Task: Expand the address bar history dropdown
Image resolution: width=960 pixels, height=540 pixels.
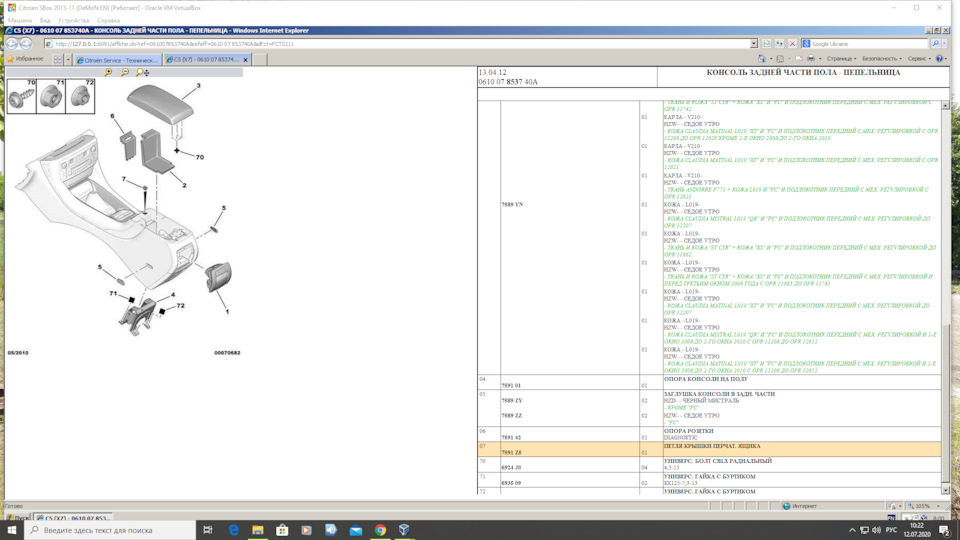Action: 754,44
